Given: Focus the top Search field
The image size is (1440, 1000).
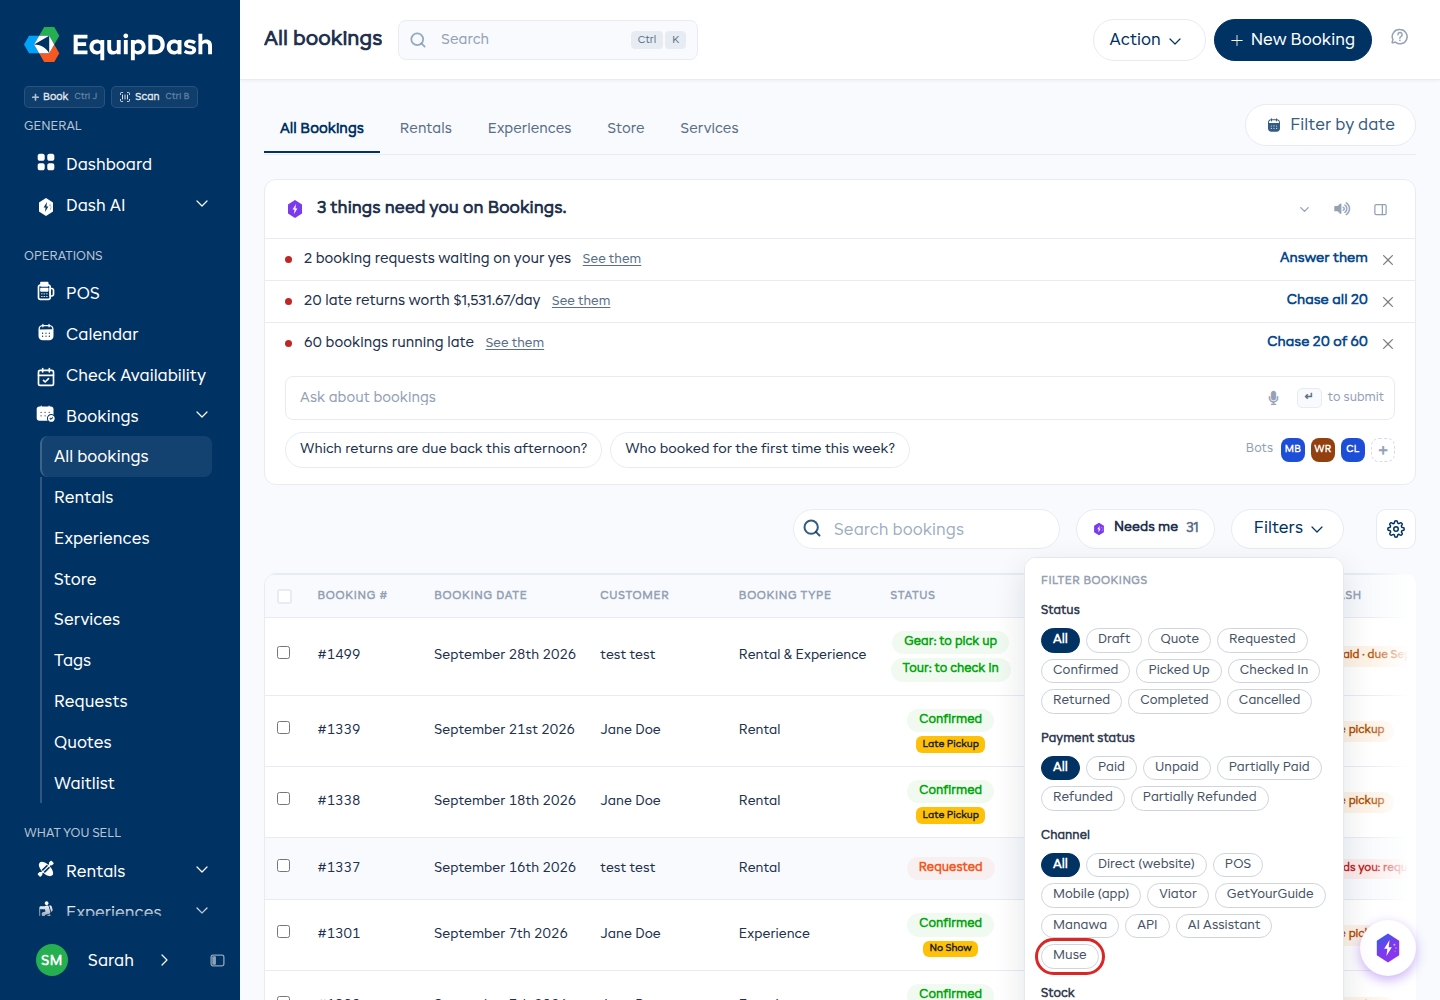Looking at the screenshot, I should [x=548, y=40].
